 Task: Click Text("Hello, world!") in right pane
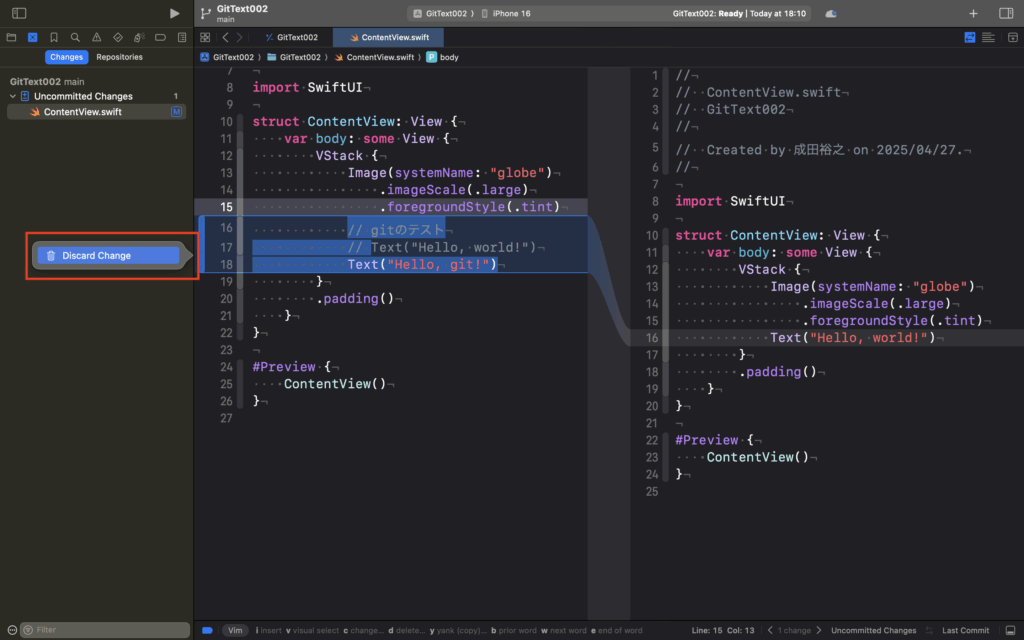coord(852,338)
